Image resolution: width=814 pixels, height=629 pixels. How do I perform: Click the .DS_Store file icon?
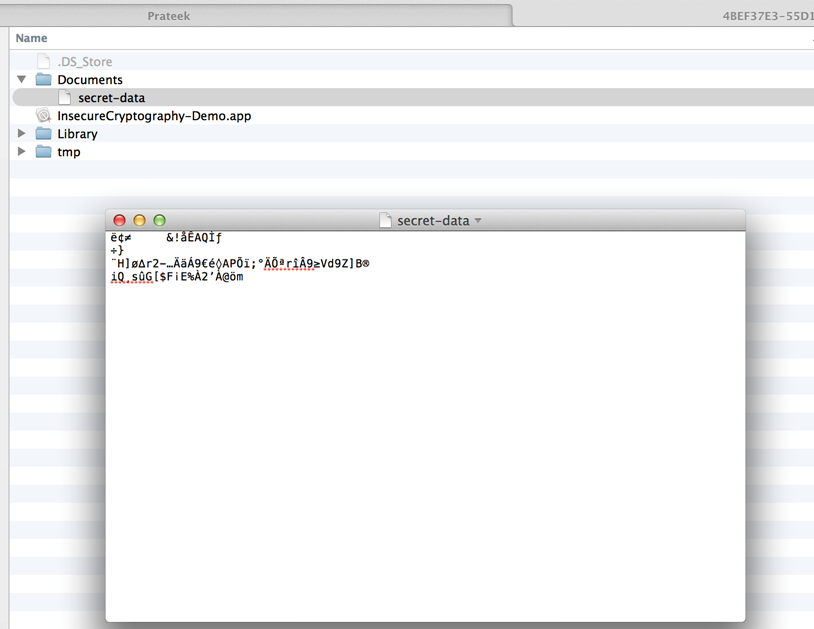point(43,62)
